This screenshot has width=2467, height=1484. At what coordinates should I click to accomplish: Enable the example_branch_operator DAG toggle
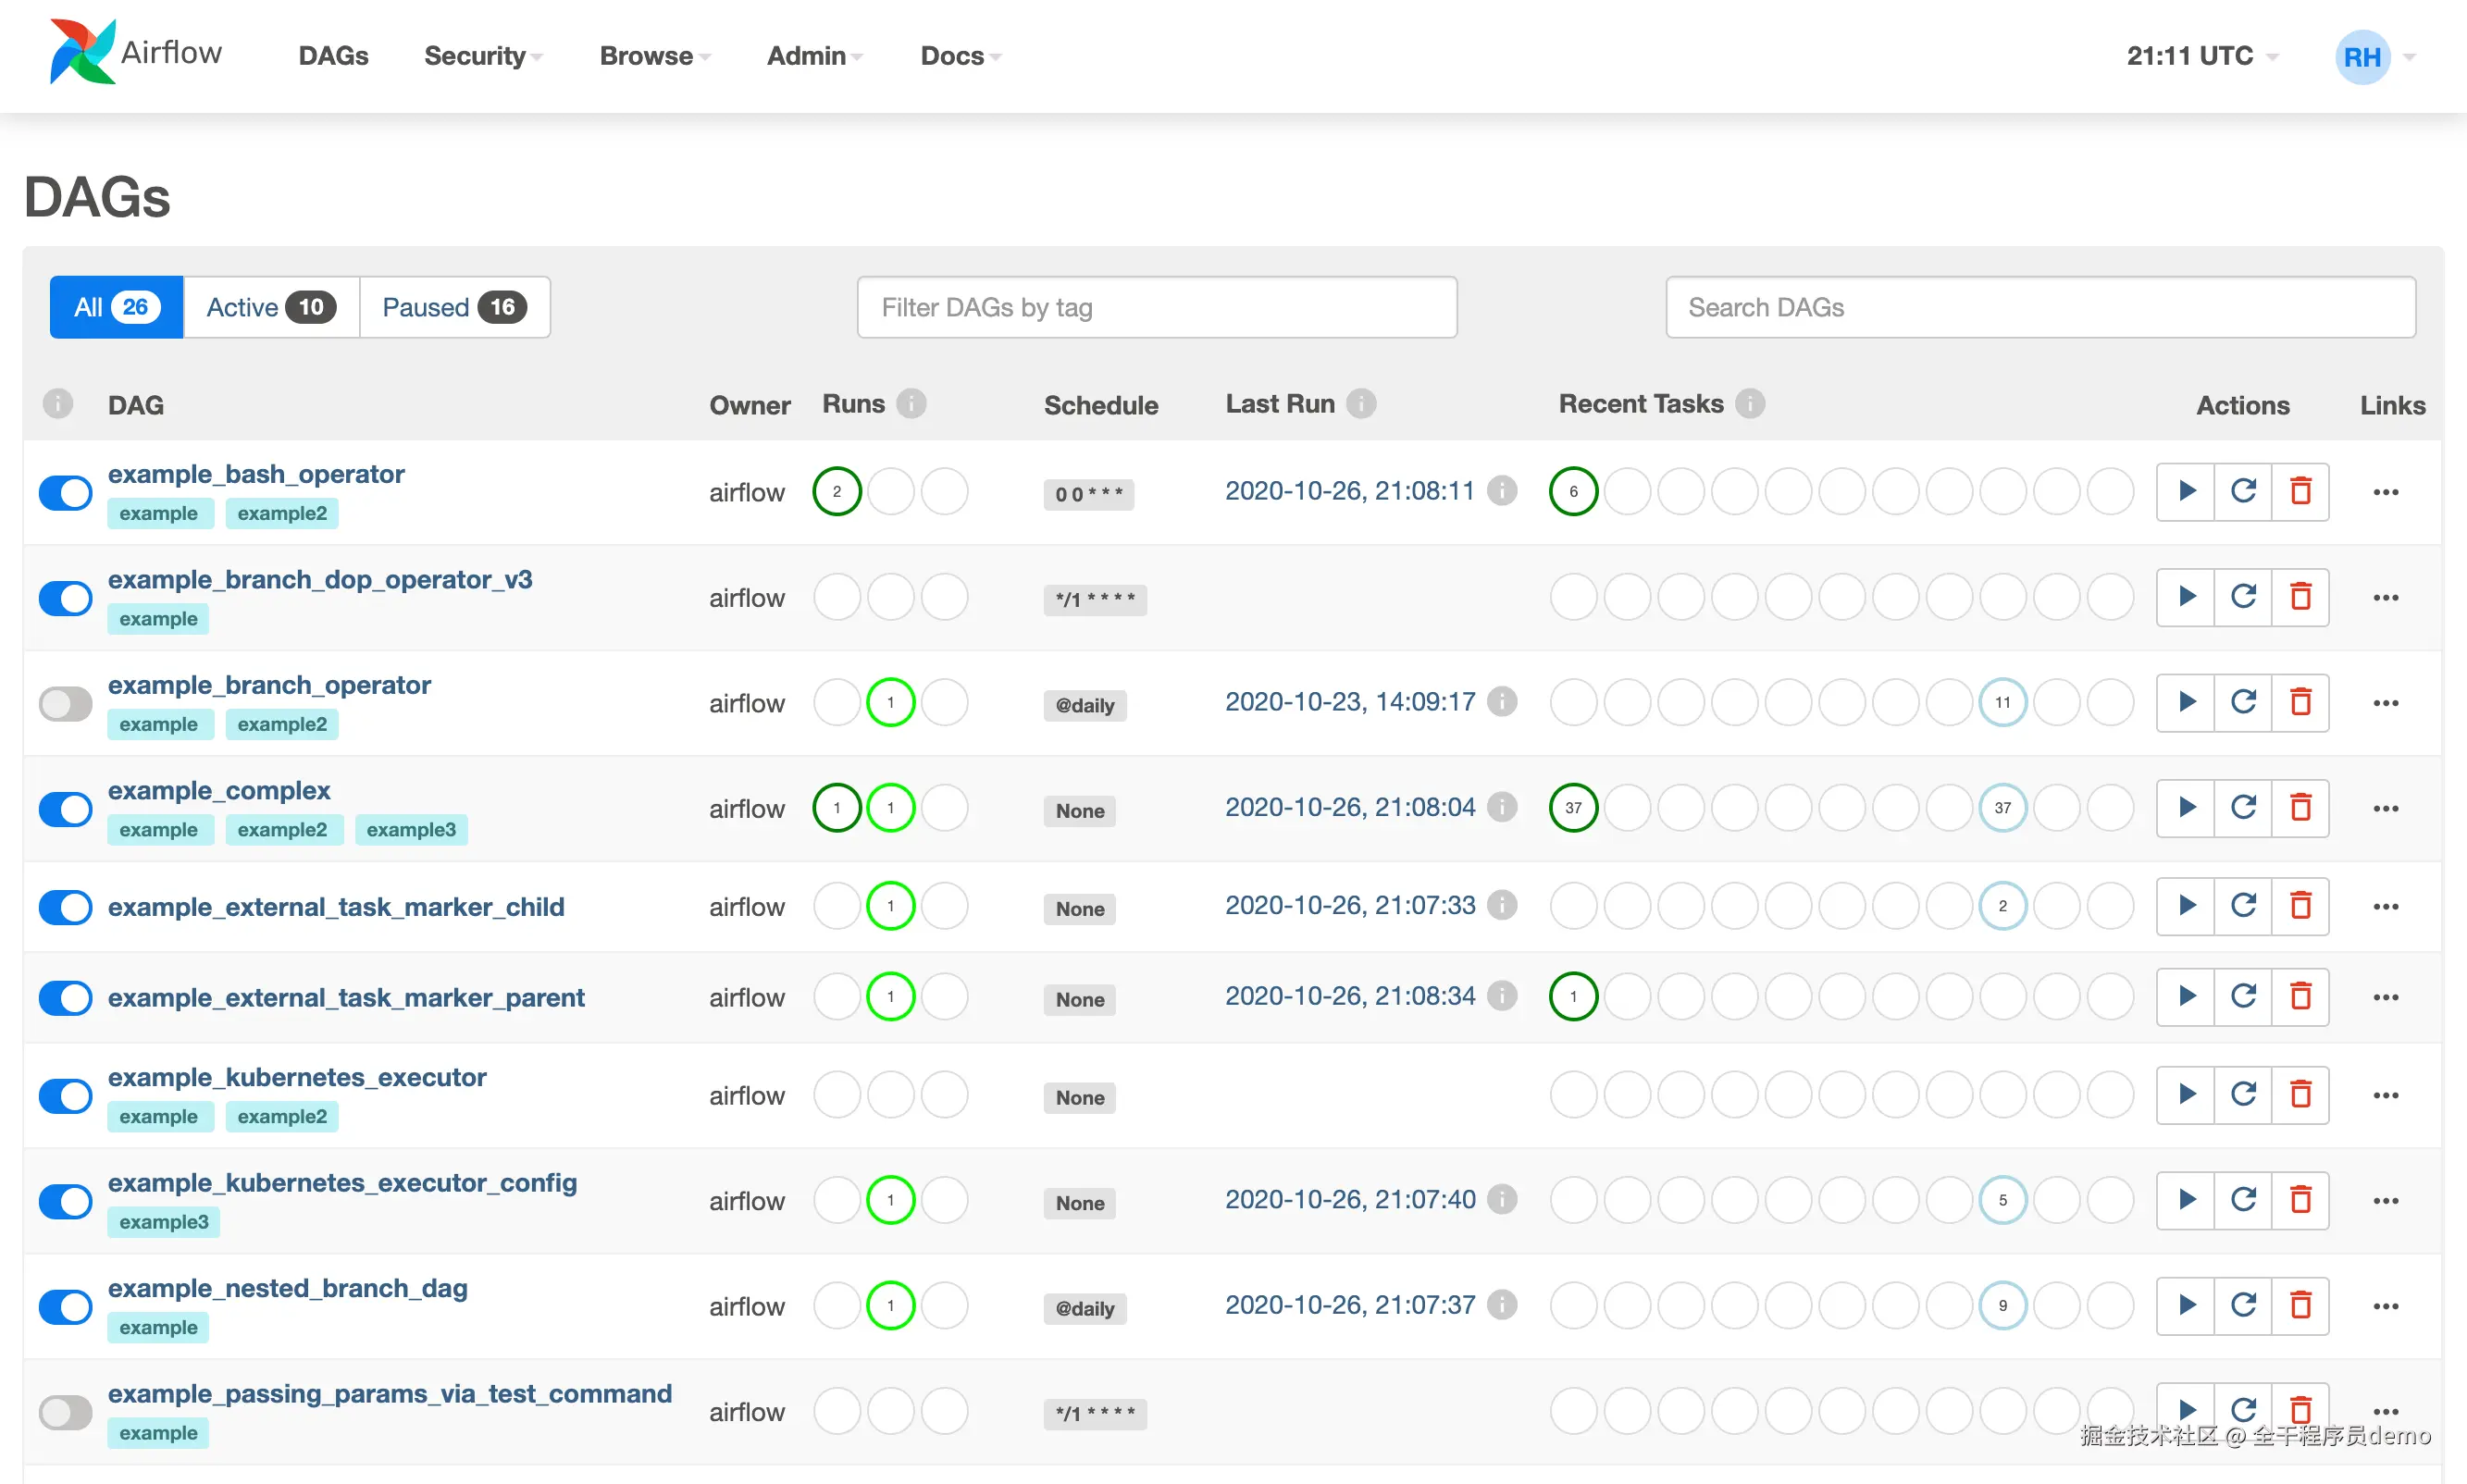(66, 703)
